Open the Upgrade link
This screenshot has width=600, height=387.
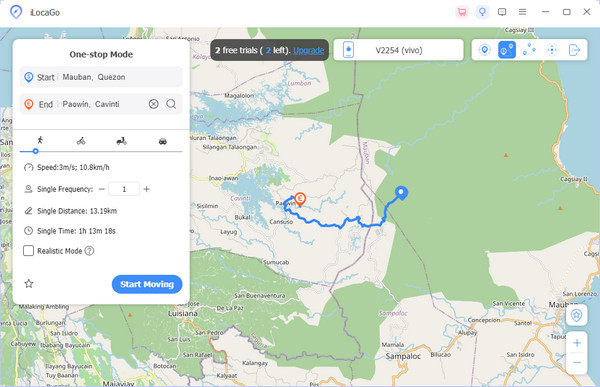click(308, 50)
